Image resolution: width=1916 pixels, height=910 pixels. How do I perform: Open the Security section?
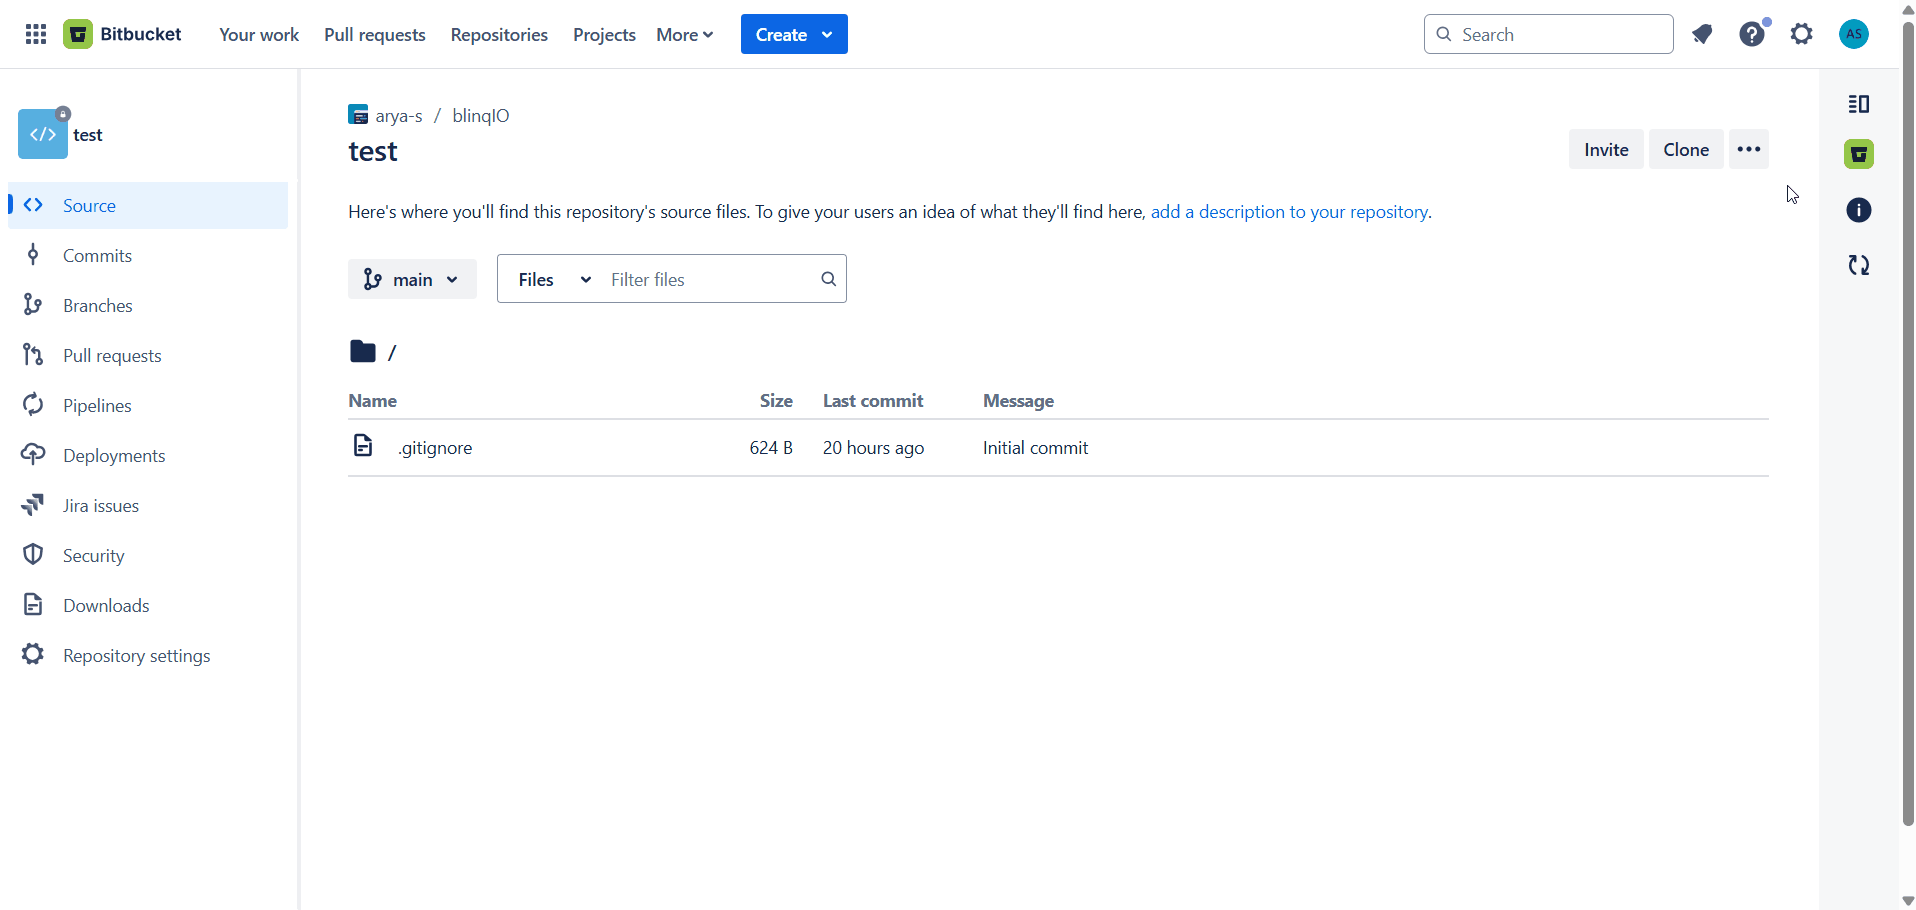click(x=94, y=555)
